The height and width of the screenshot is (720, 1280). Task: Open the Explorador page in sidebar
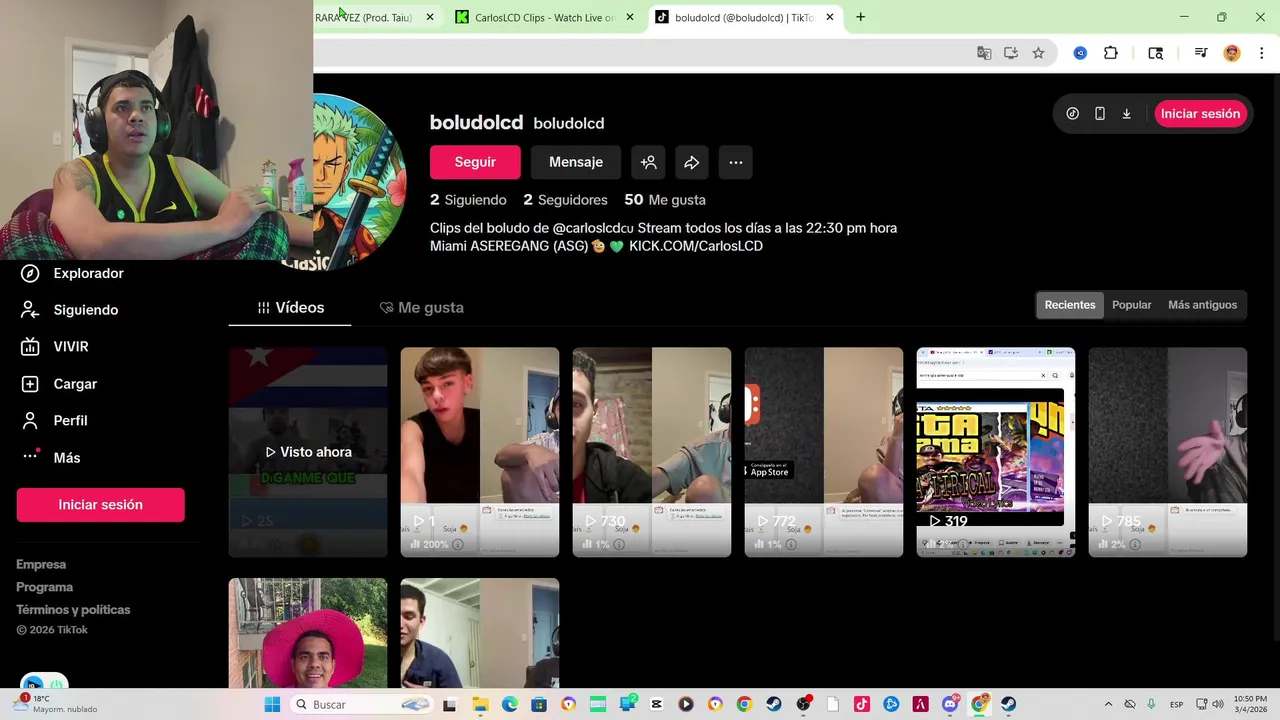point(73,273)
